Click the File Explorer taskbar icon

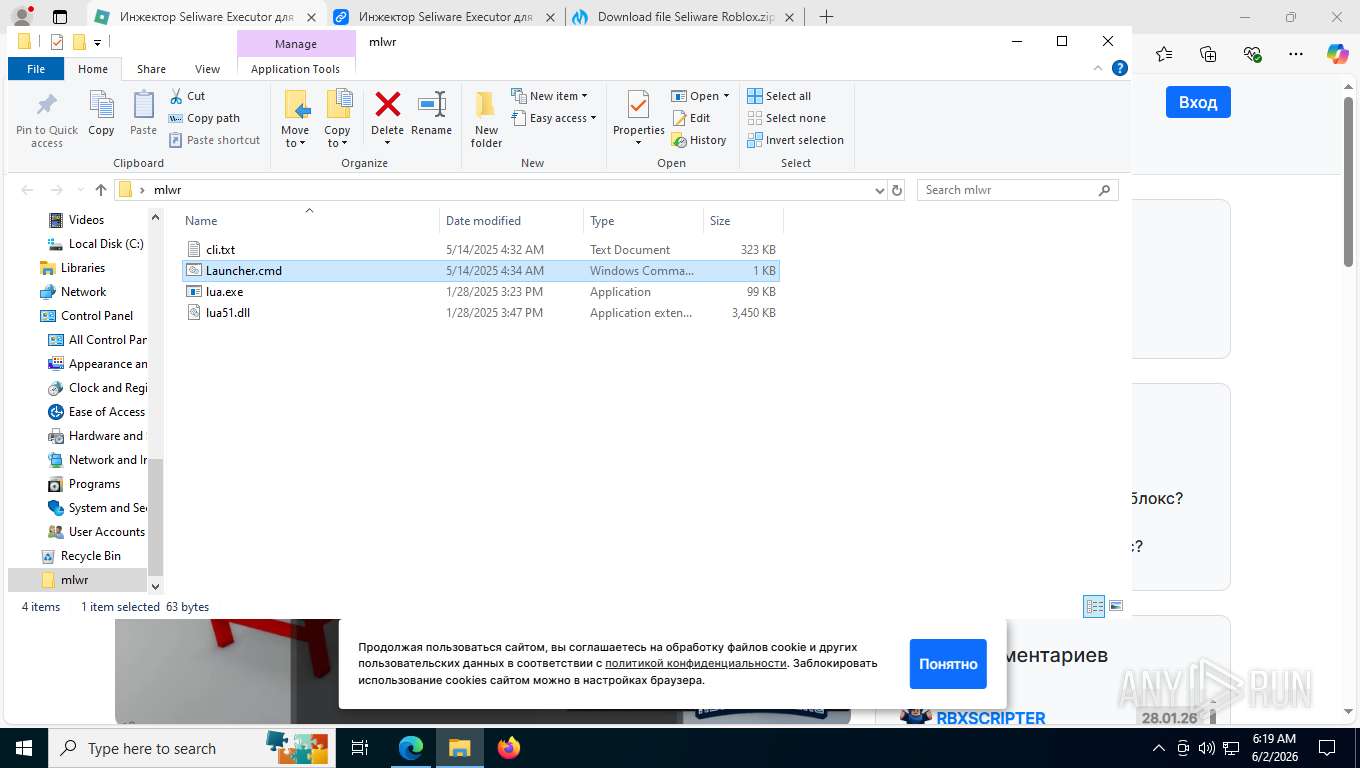pyautogui.click(x=460, y=748)
